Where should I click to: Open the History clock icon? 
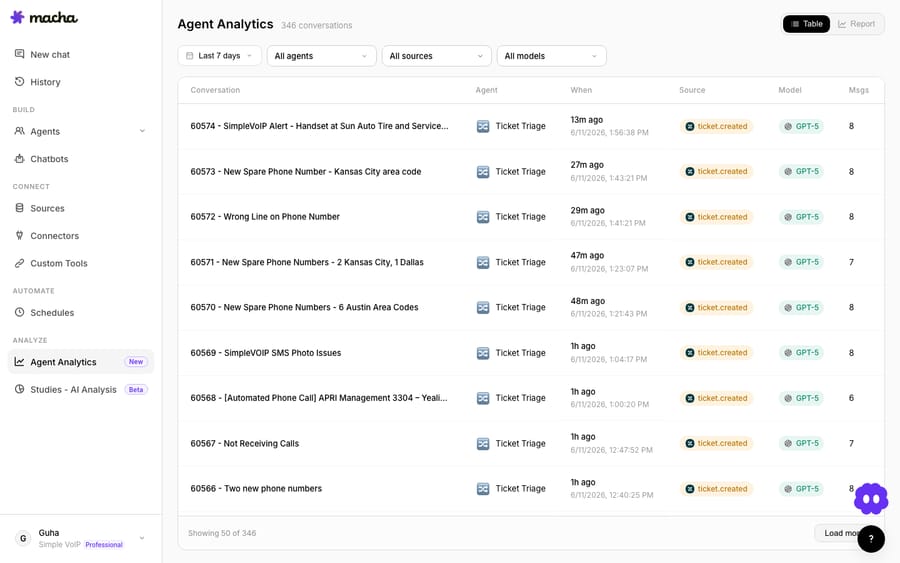point(20,81)
